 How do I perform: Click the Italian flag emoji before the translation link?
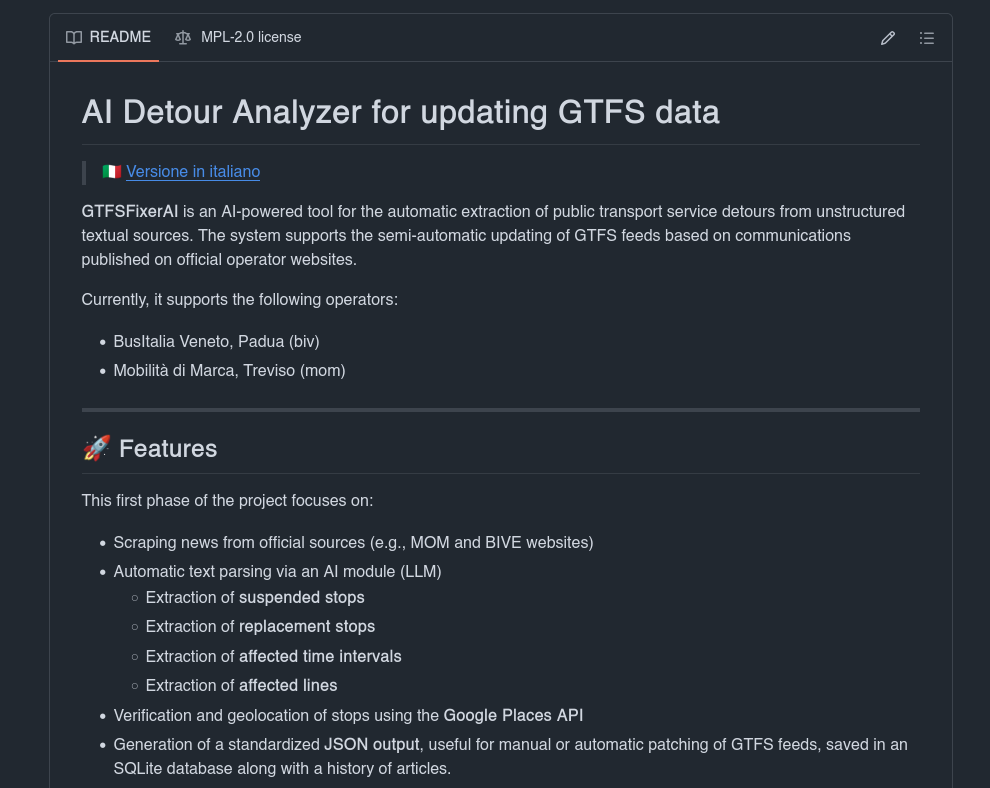[112, 171]
